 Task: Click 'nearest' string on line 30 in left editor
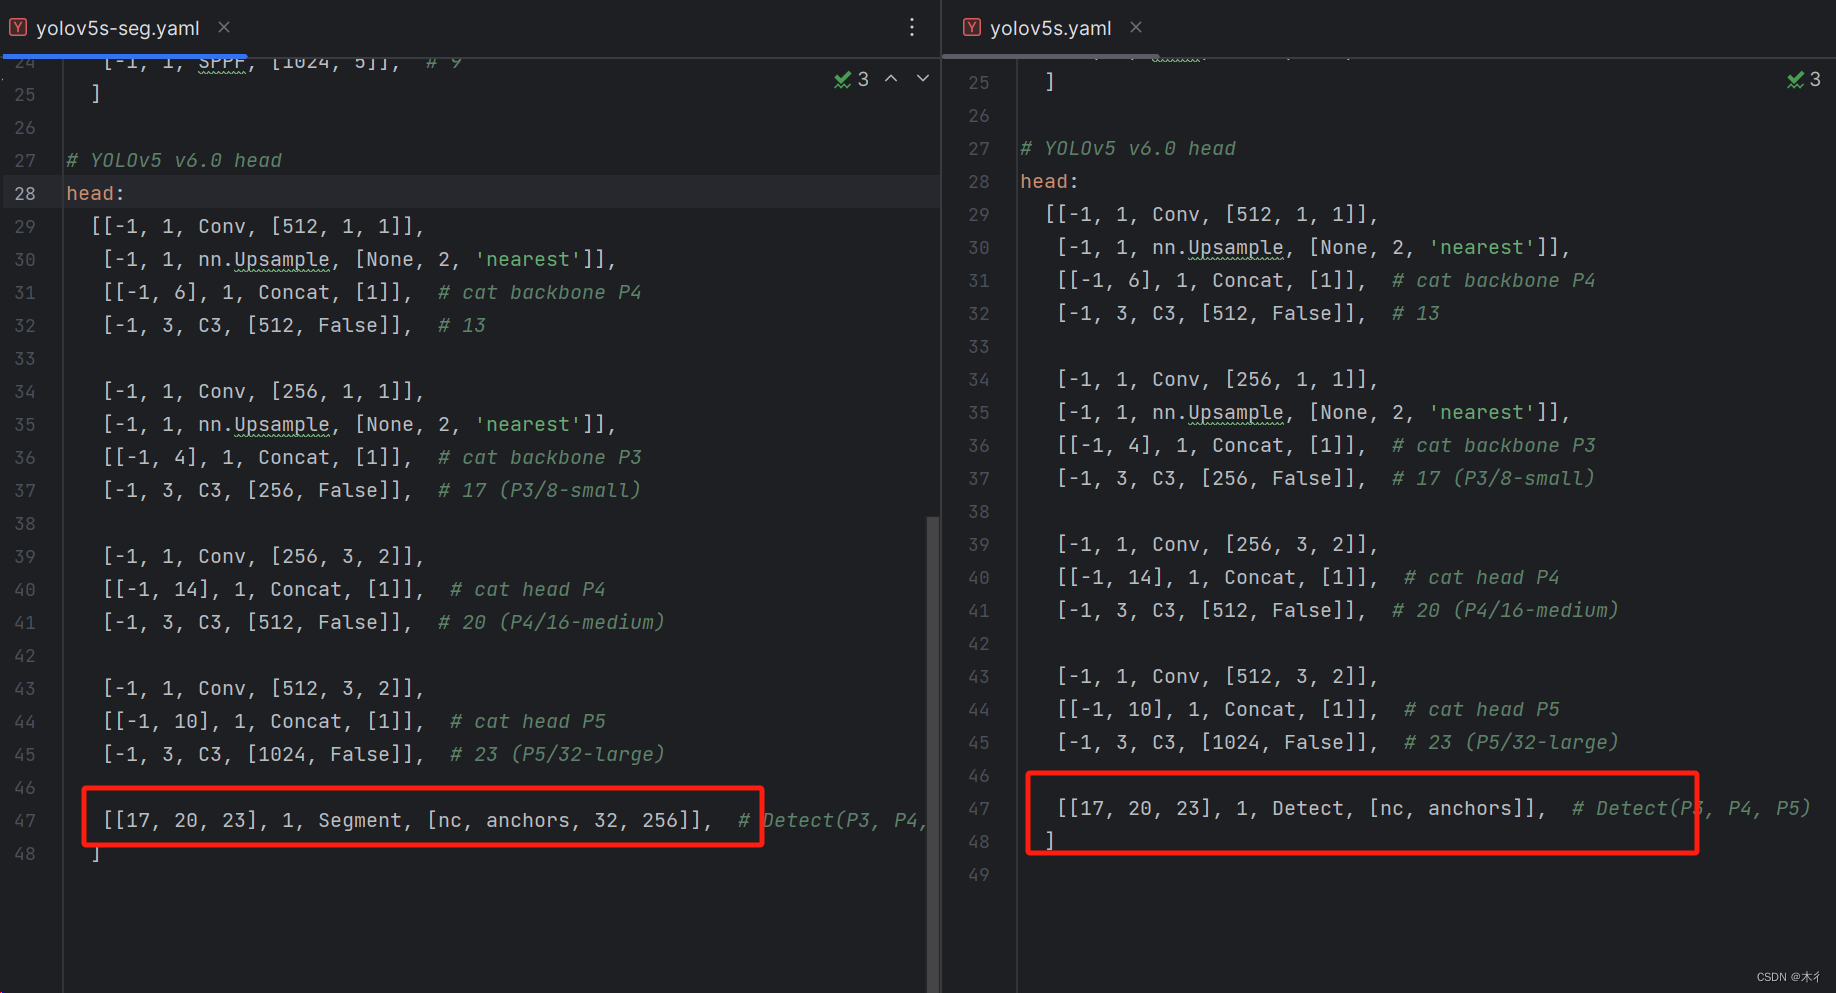click(x=528, y=259)
